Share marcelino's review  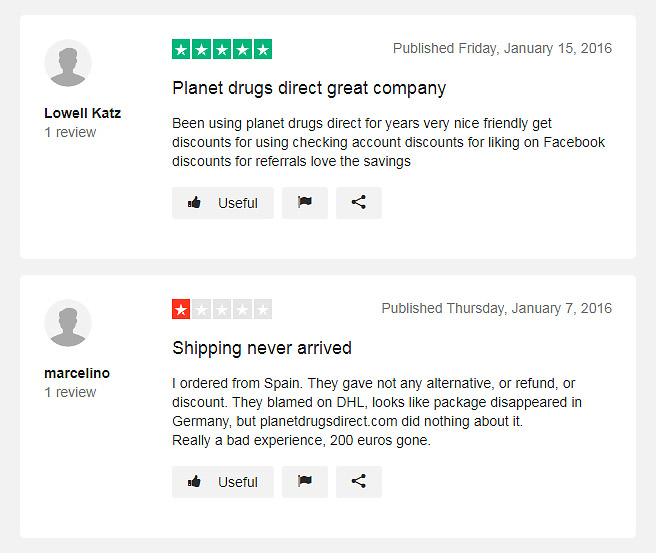[x=359, y=482]
